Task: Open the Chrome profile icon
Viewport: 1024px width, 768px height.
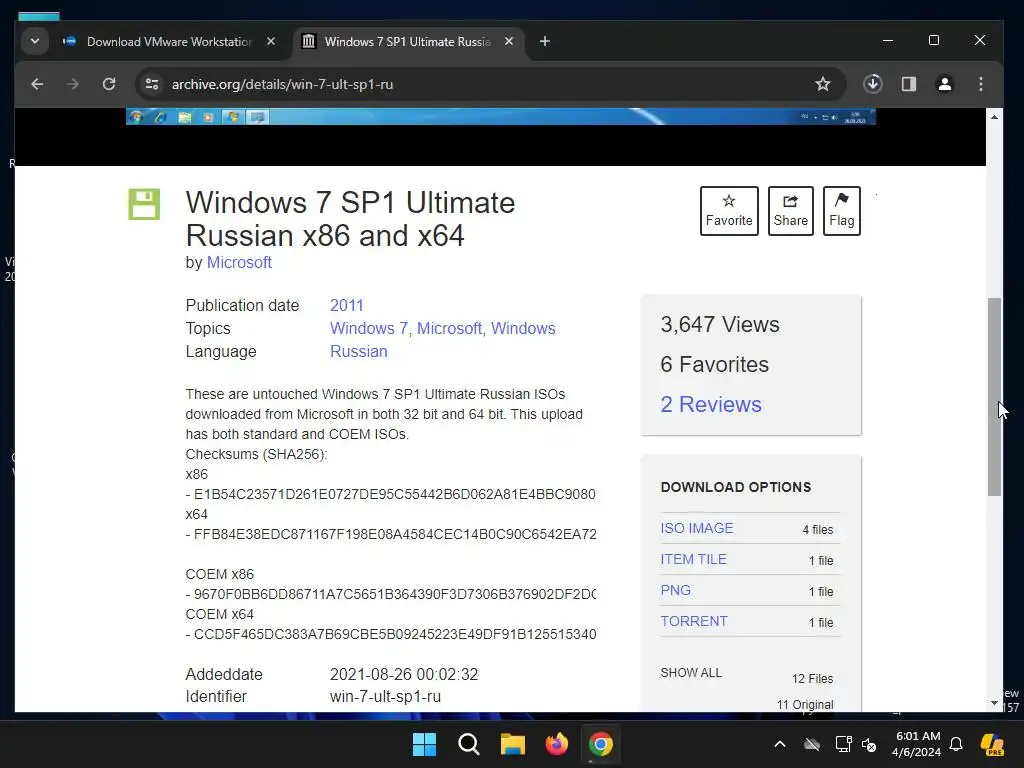Action: click(x=944, y=84)
